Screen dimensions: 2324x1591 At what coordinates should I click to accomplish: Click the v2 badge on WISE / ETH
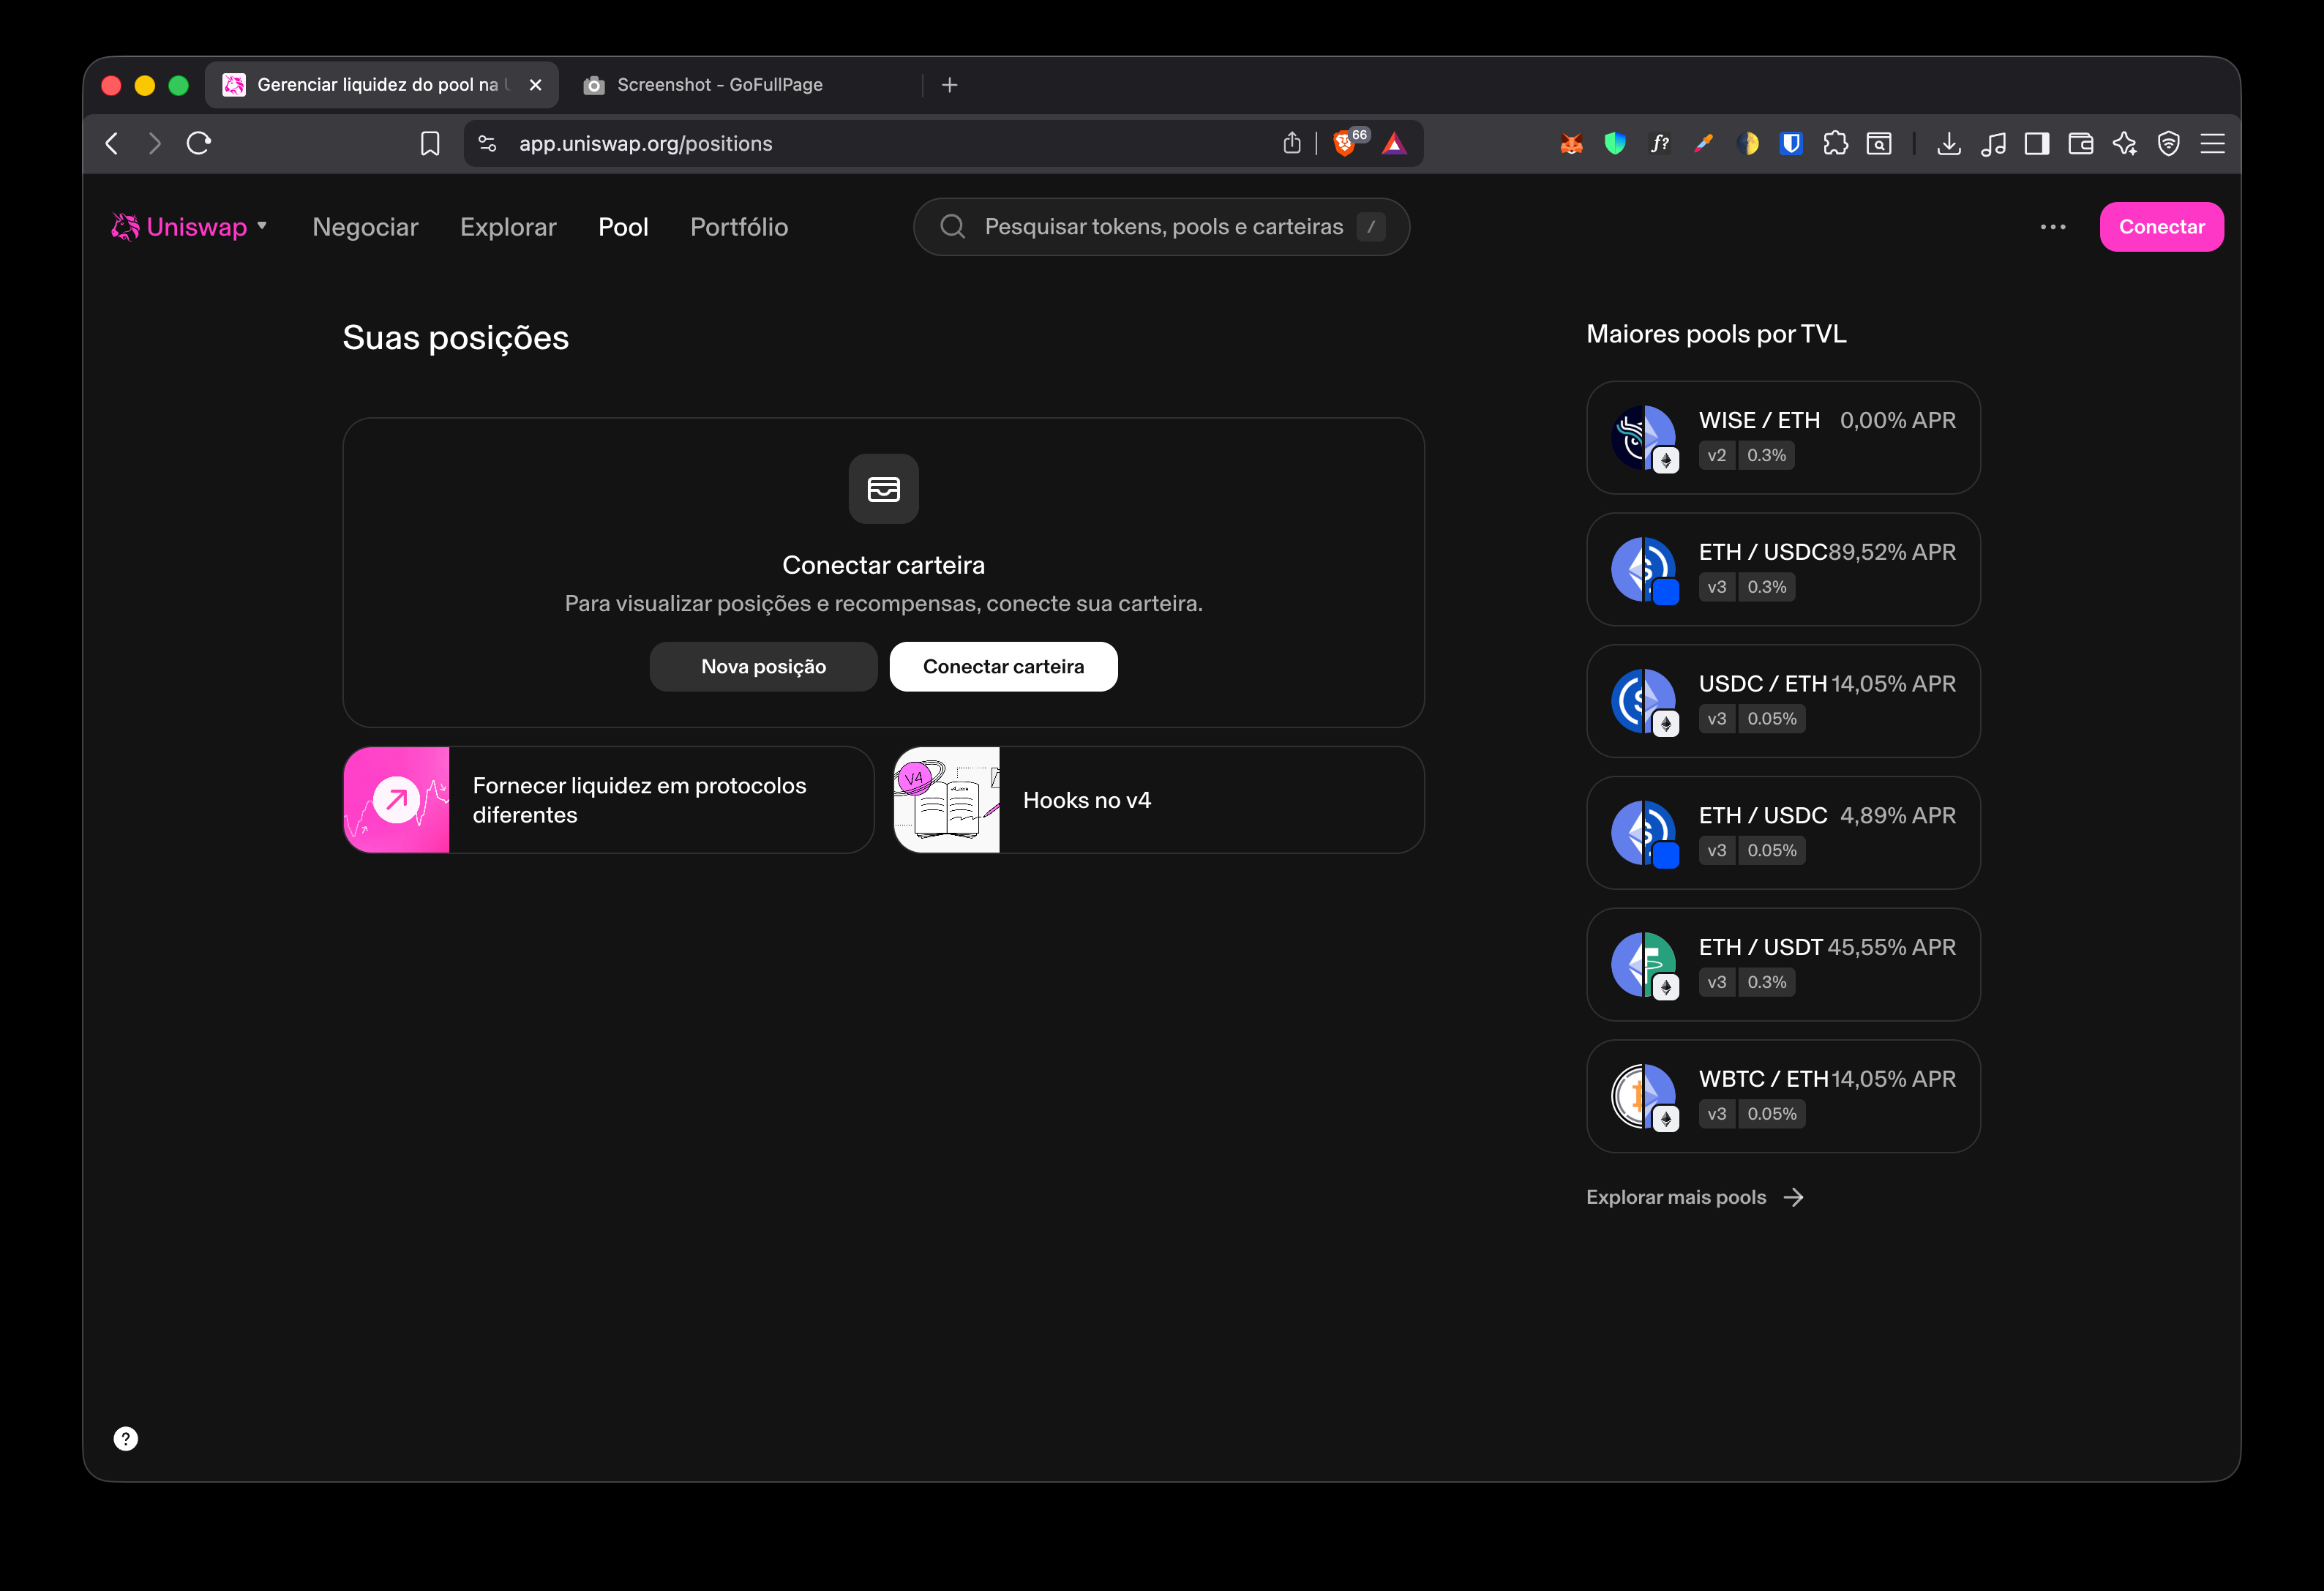[1717, 456]
